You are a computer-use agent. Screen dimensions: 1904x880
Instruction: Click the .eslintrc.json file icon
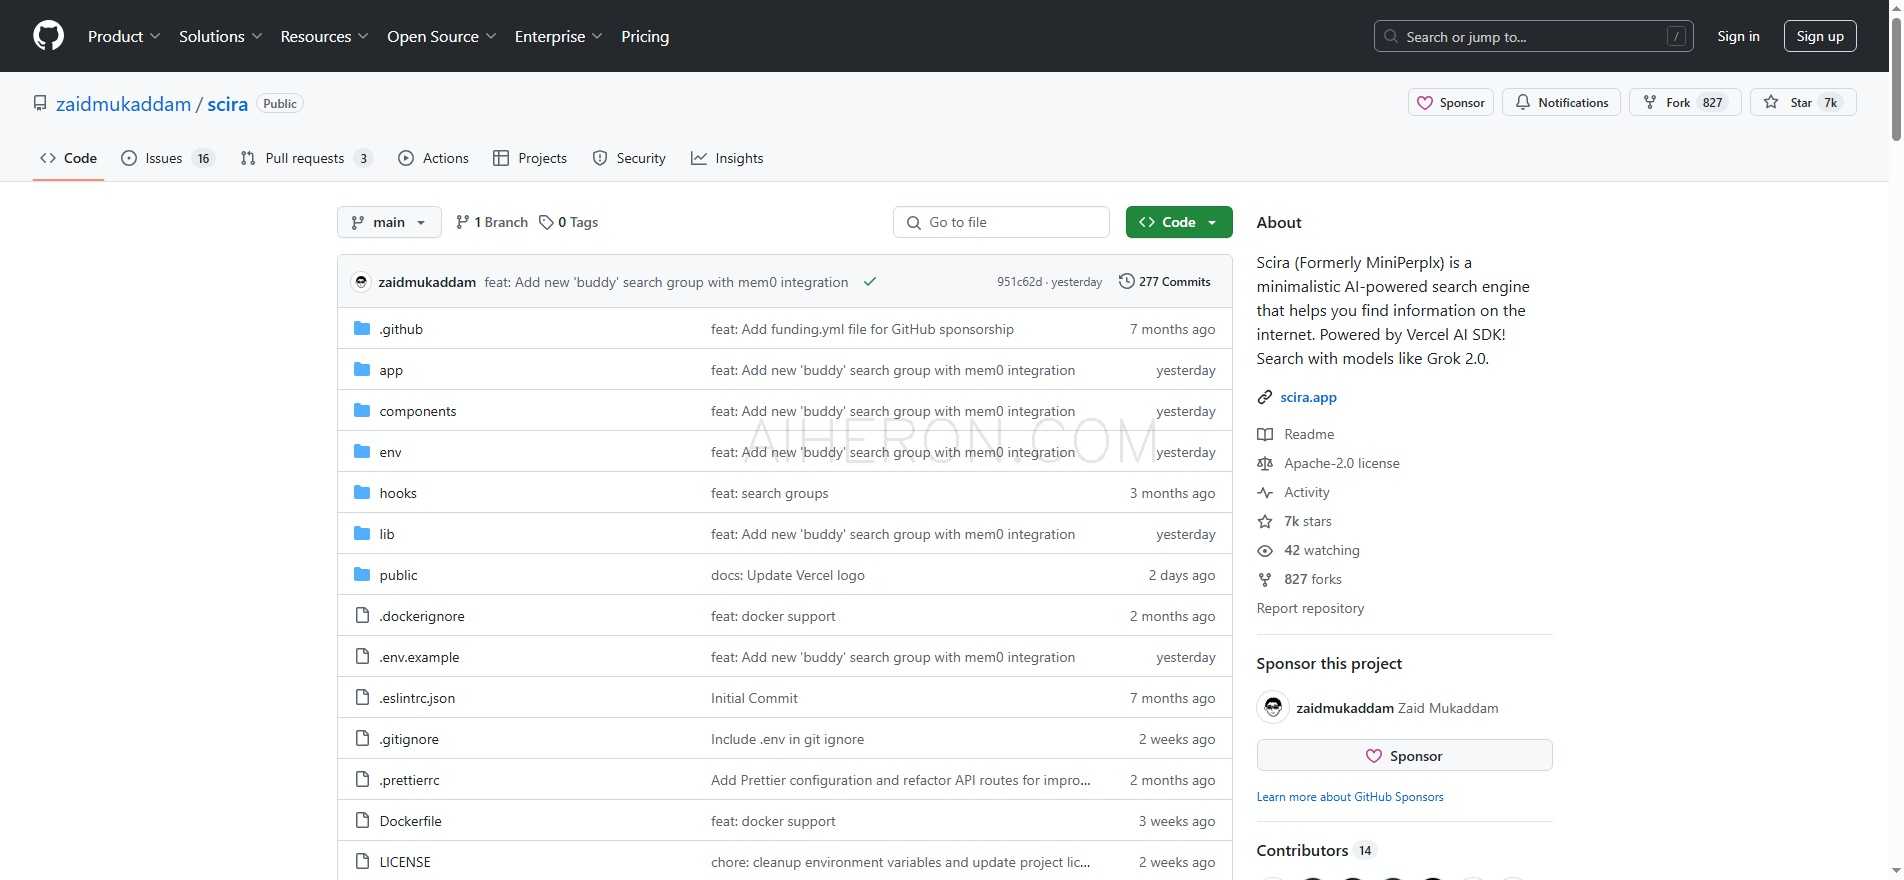pyautogui.click(x=362, y=698)
